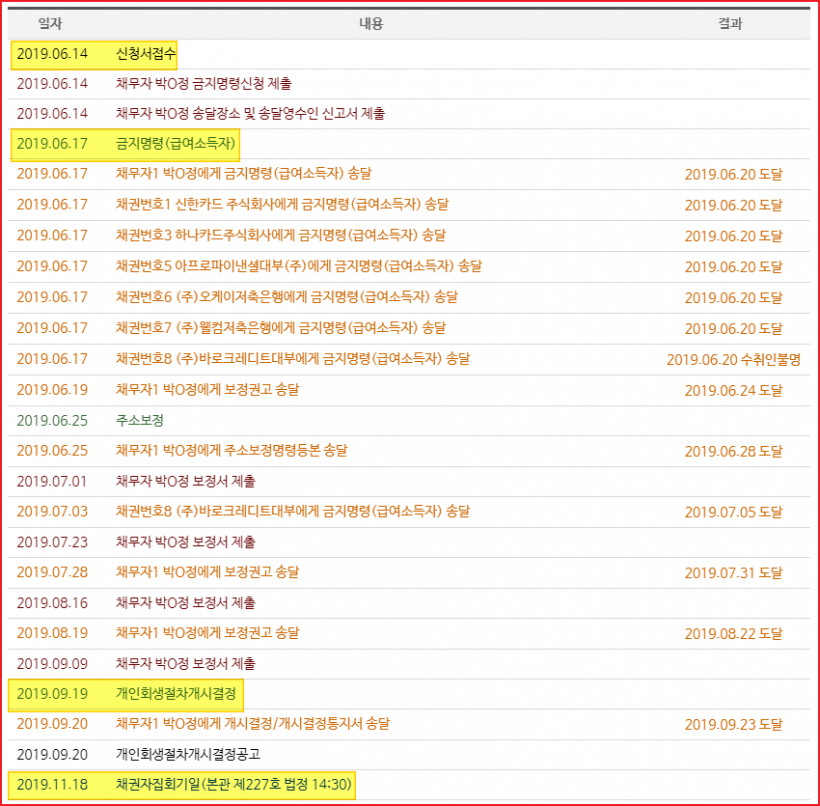820x806 pixels.
Task: Click the 2019.07.03 date cell
Action: pyautogui.click(x=52, y=511)
